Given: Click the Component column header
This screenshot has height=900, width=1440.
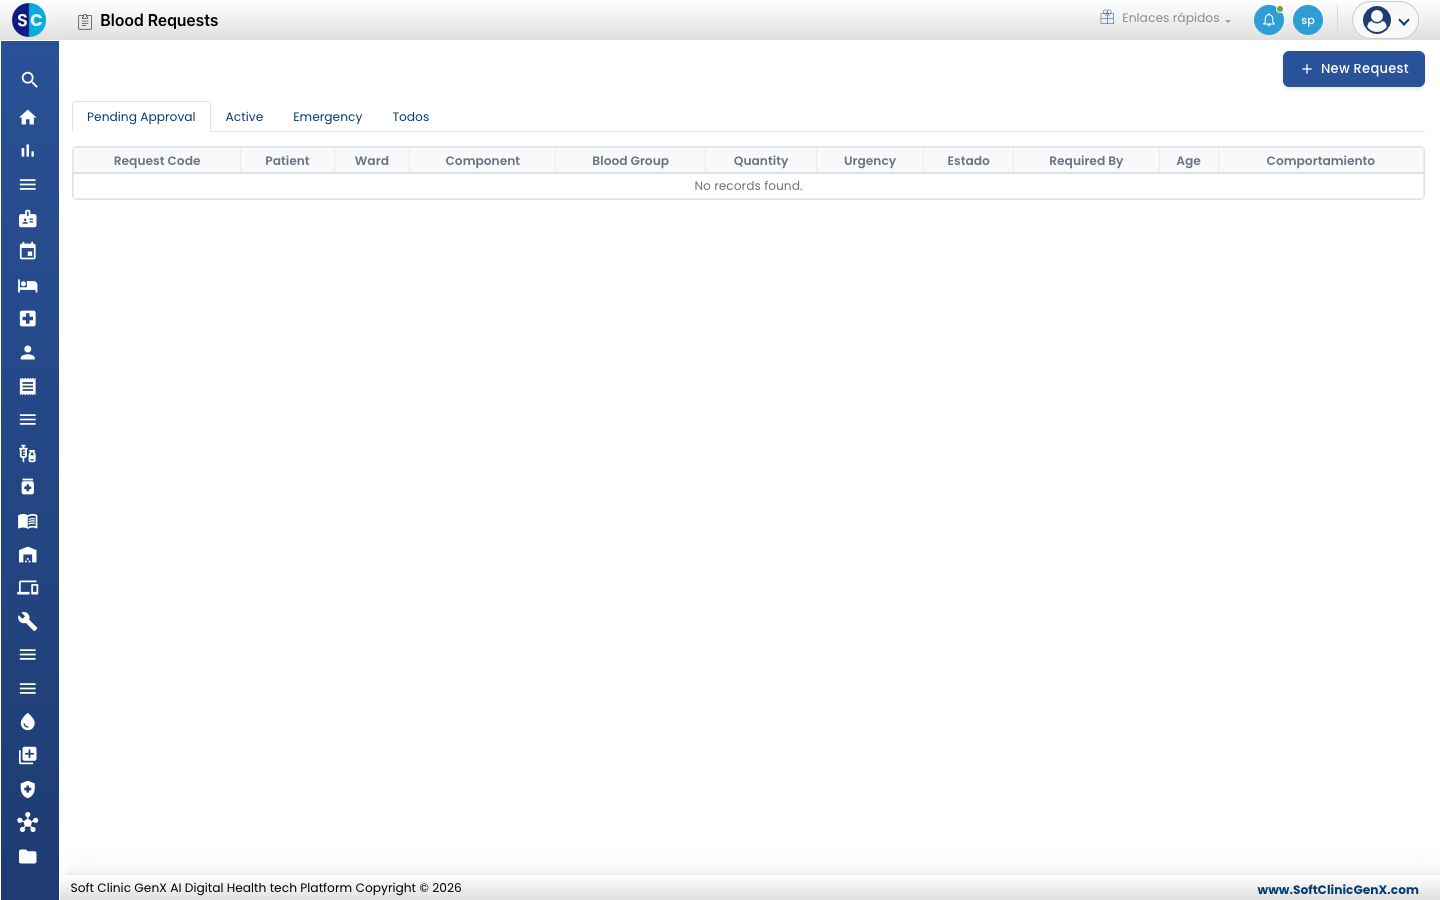Looking at the screenshot, I should pos(483,161).
